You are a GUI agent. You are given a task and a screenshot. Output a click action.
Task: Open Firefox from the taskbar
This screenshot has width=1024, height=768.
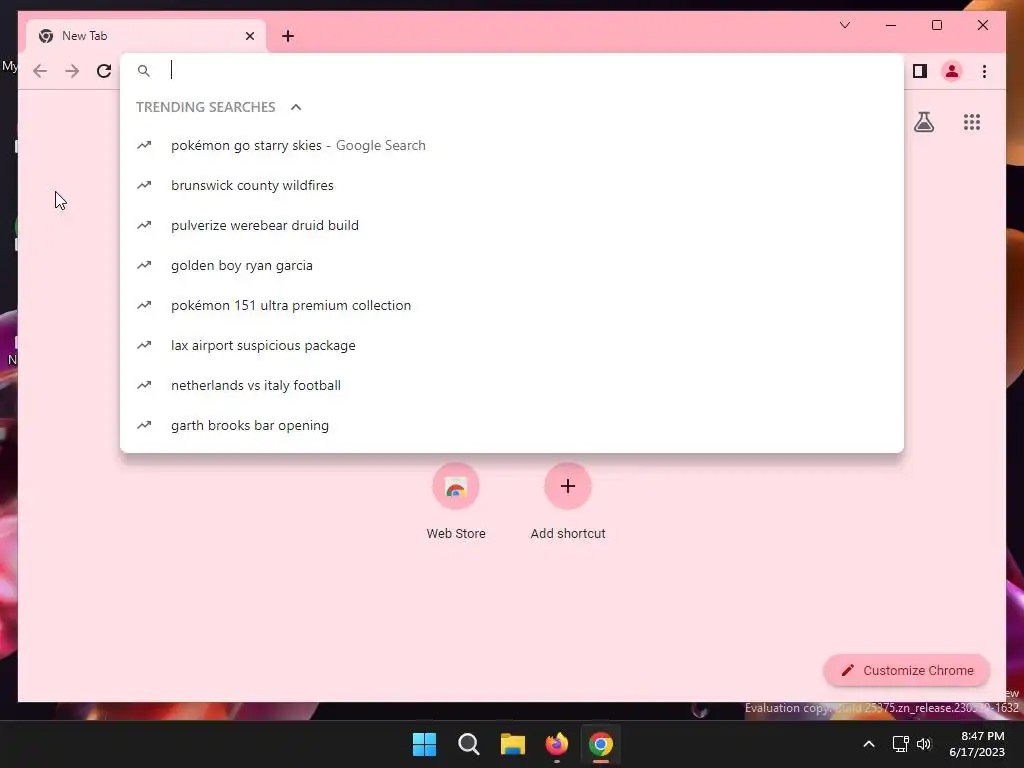pos(556,744)
